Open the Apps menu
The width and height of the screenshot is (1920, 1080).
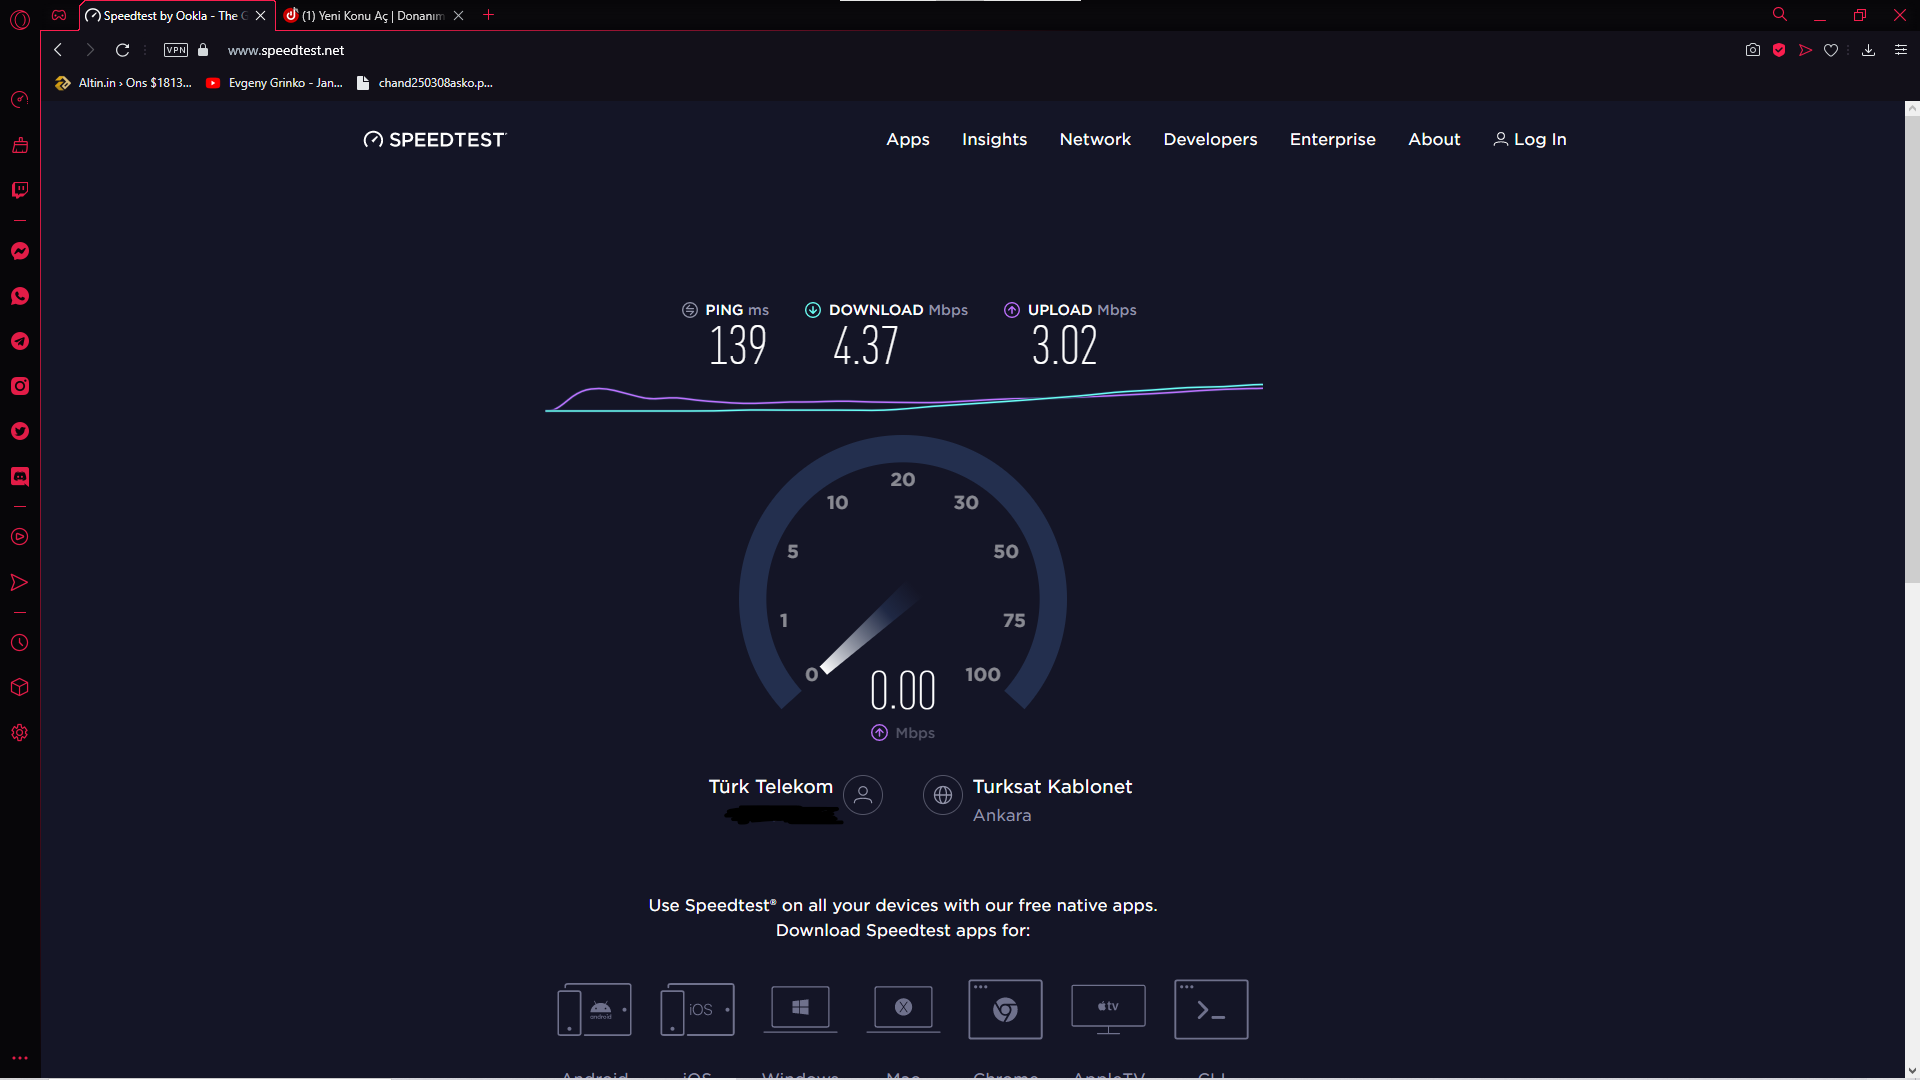[x=908, y=140]
